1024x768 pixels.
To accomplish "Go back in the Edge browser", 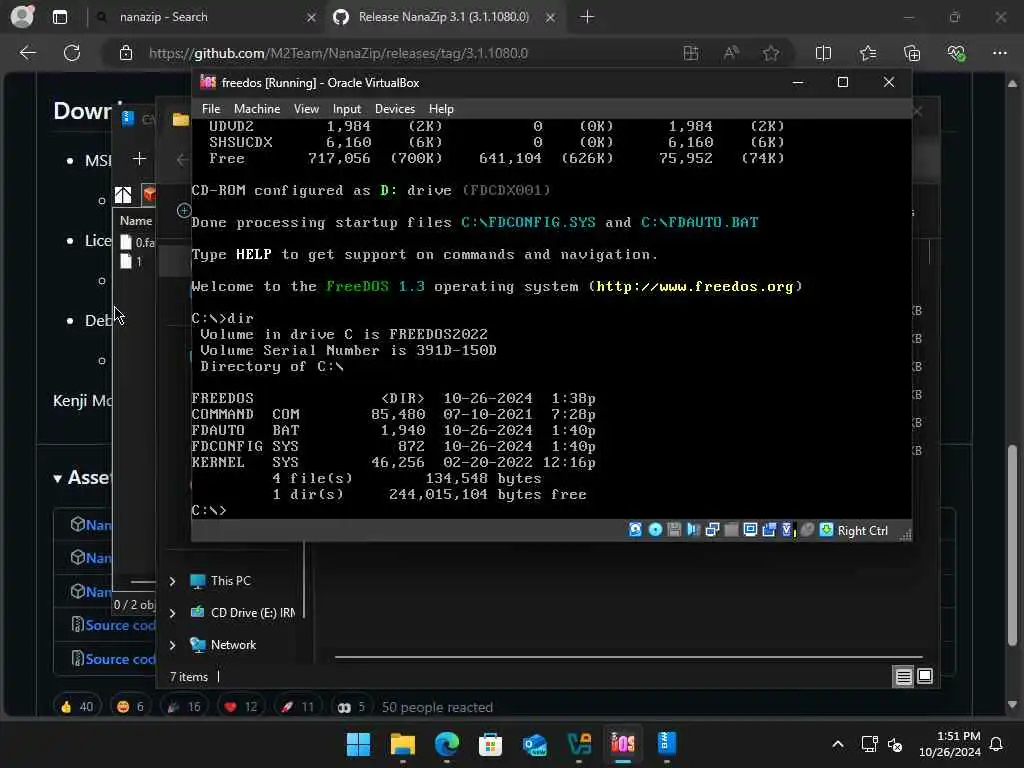I will (28, 53).
